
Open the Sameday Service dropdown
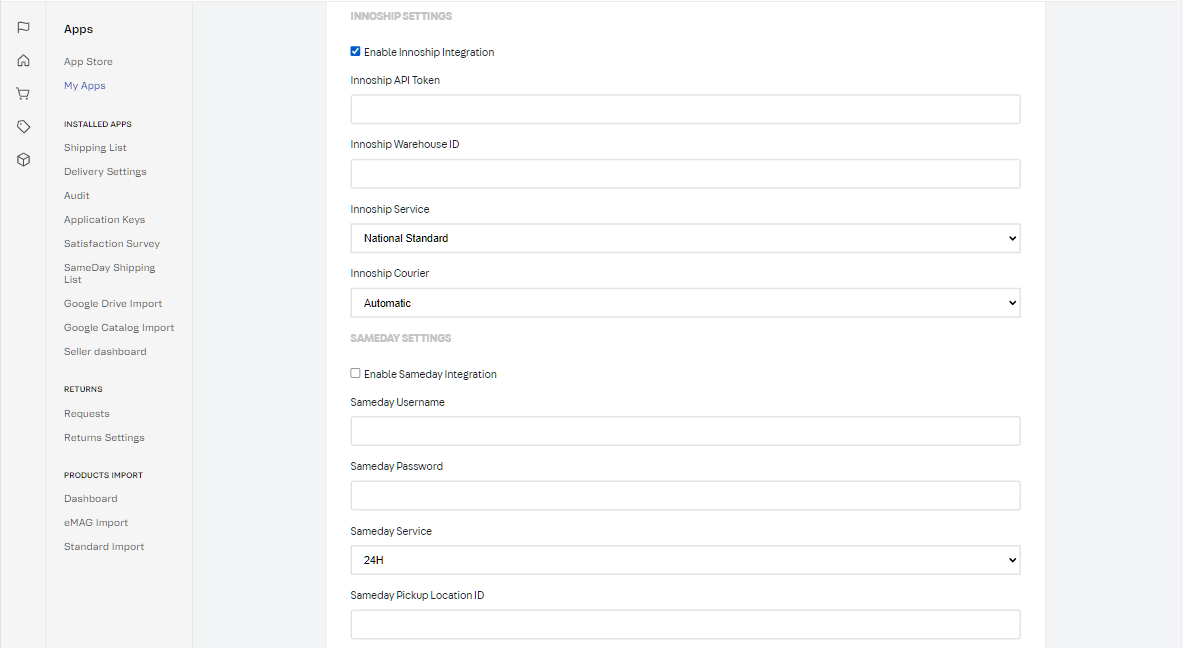(685, 560)
